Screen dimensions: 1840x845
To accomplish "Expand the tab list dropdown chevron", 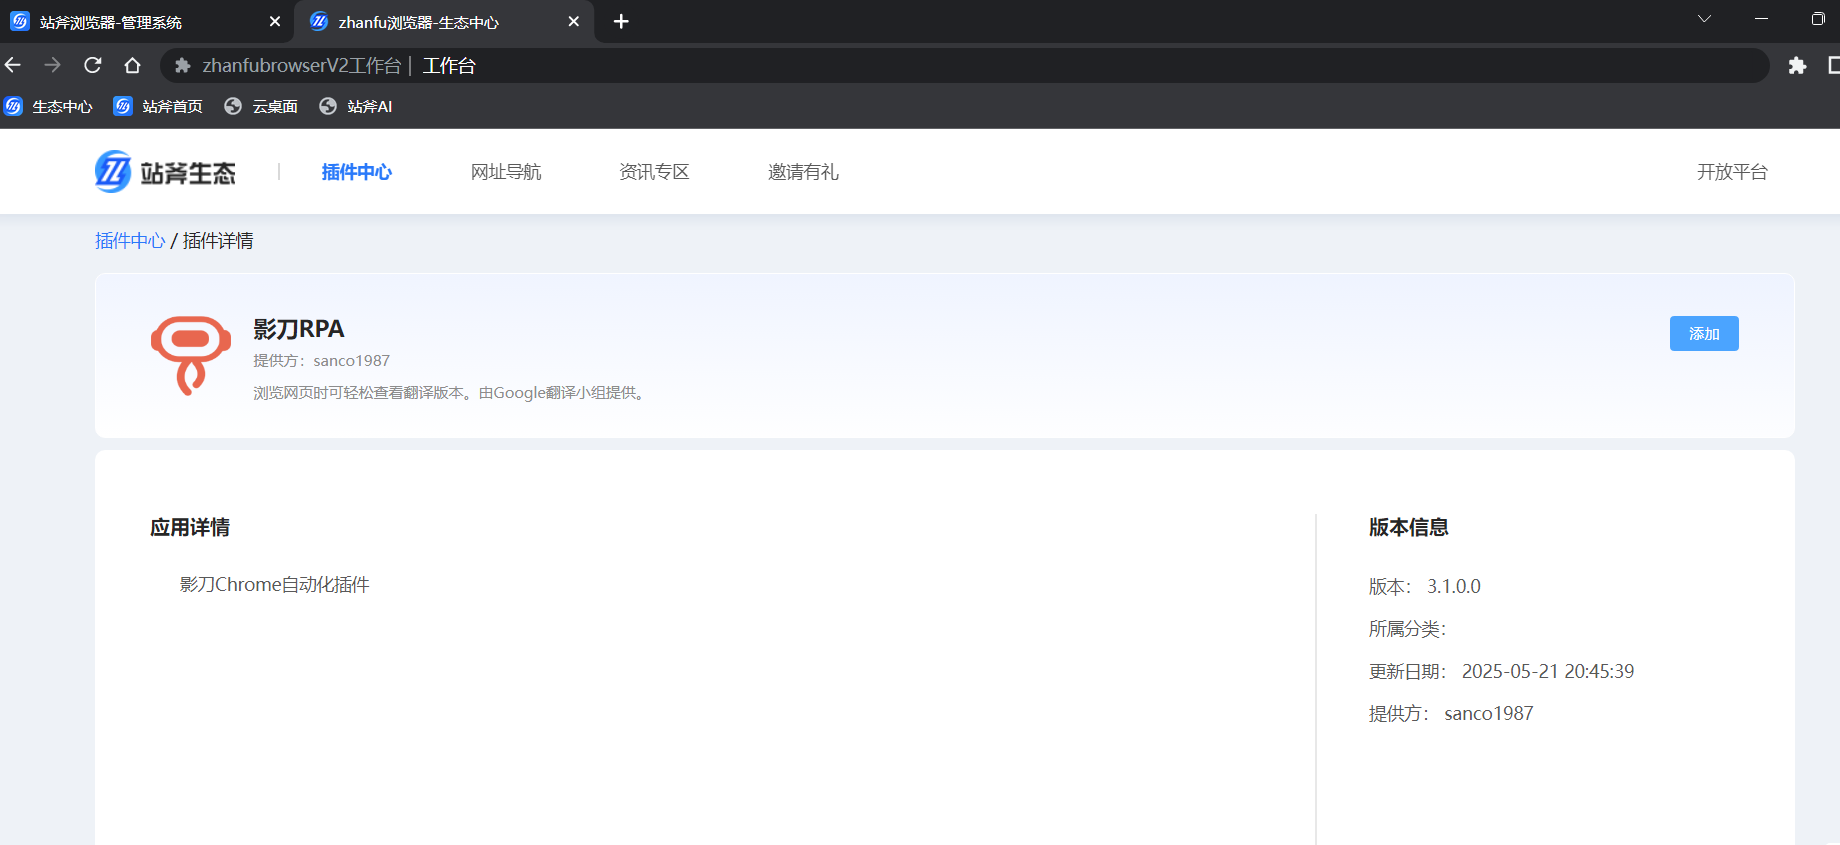I will (1704, 19).
